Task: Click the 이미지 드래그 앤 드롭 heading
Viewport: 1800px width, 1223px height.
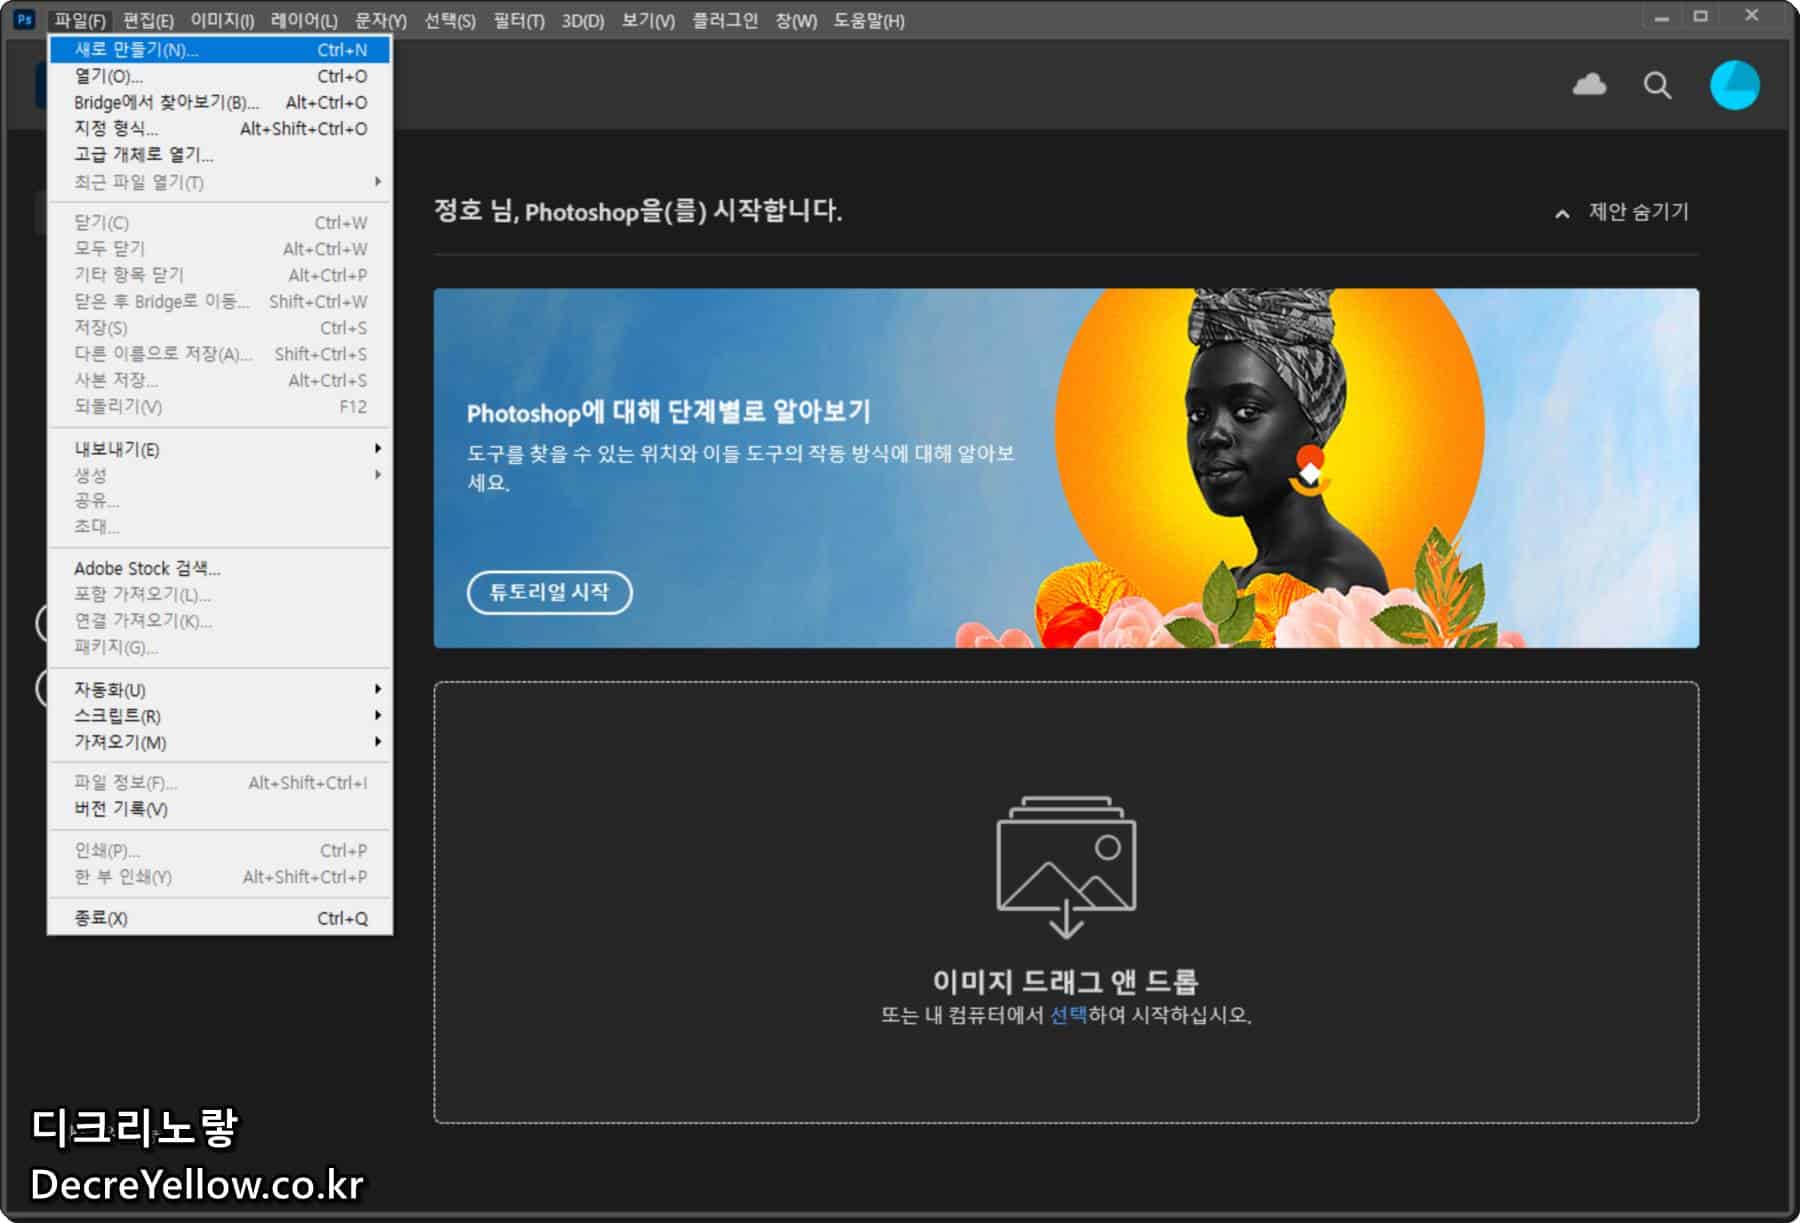Action: [1065, 981]
